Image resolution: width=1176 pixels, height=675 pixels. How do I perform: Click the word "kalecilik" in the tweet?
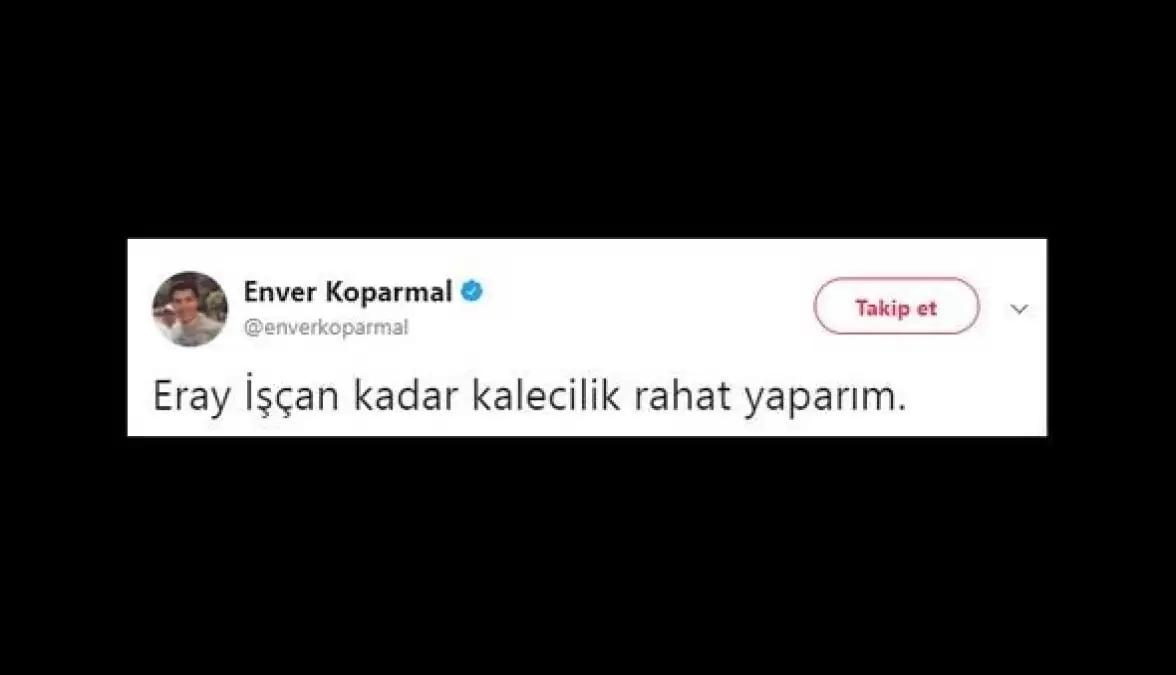pos(546,396)
